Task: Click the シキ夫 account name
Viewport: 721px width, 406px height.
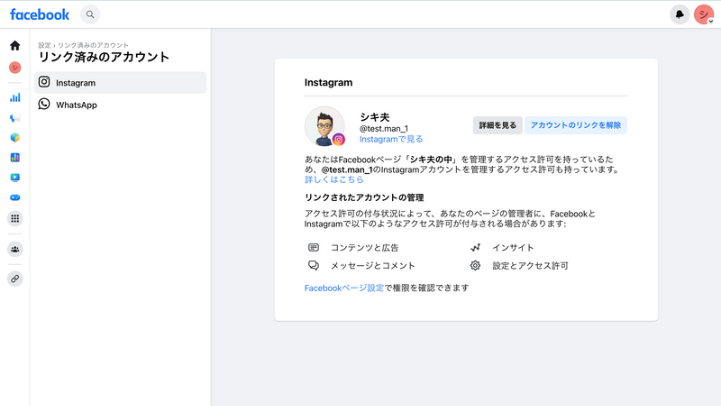Action: pos(374,117)
